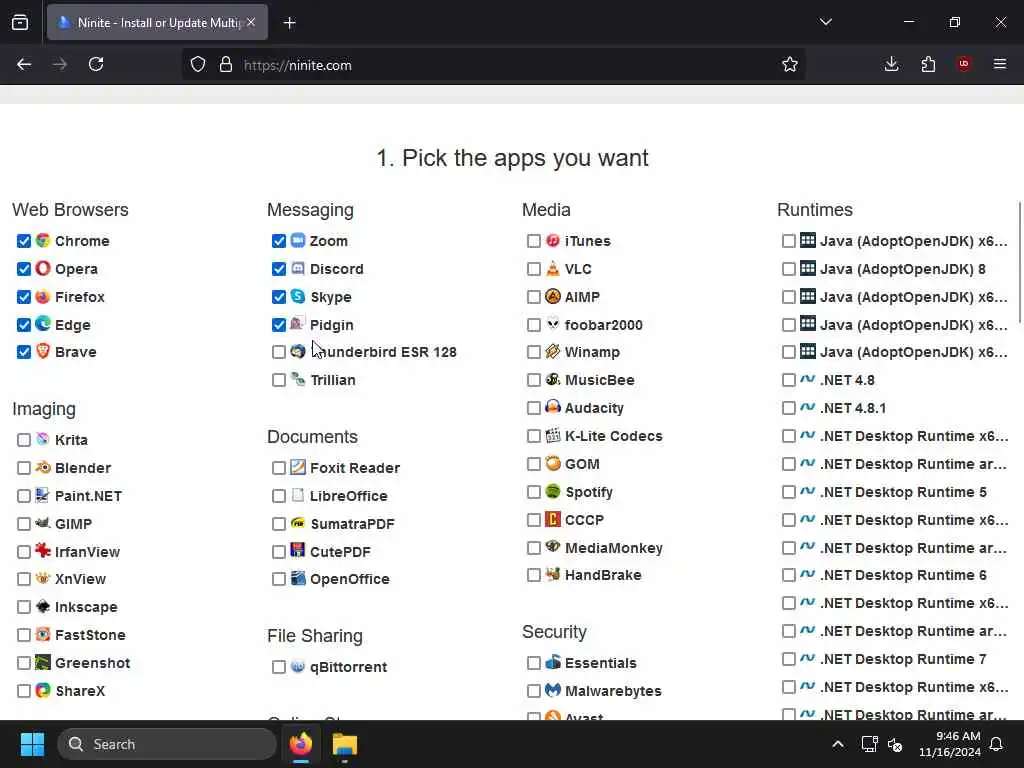This screenshot has width=1024, height=768.
Task: Click the Spotify icon
Action: pyautogui.click(x=553, y=491)
